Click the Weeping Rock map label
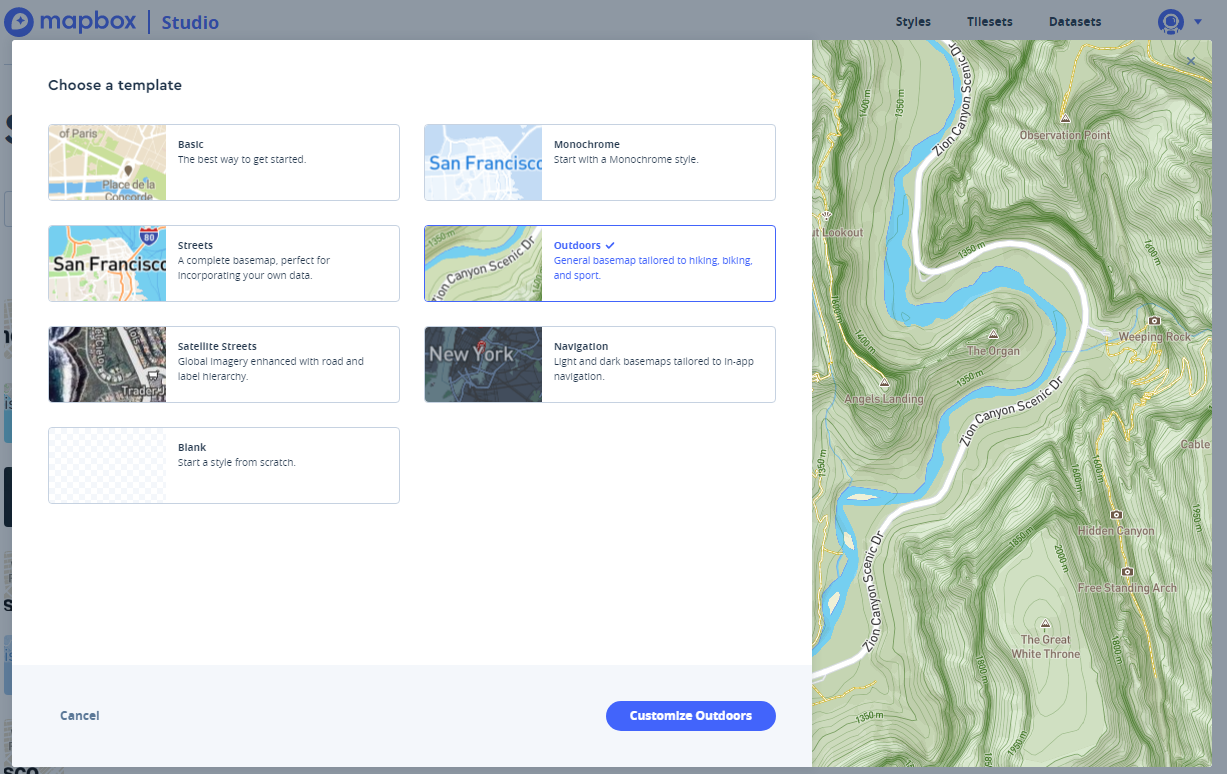The width and height of the screenshot is (1227, 774). point(1155,337)
